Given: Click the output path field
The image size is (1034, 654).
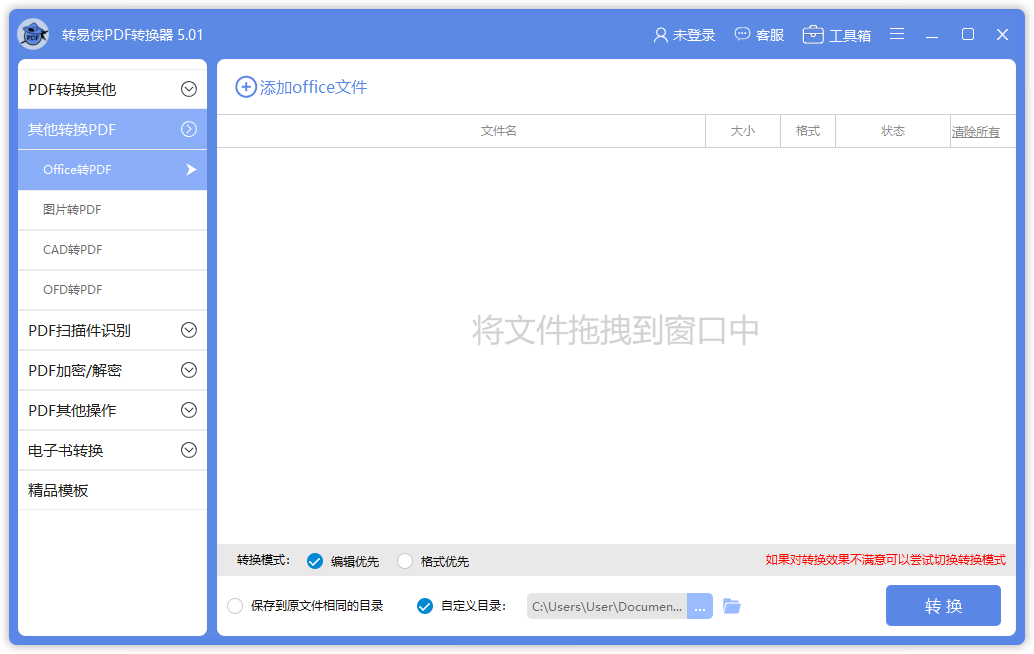Looking at the screenshot, I should (607, 606).
